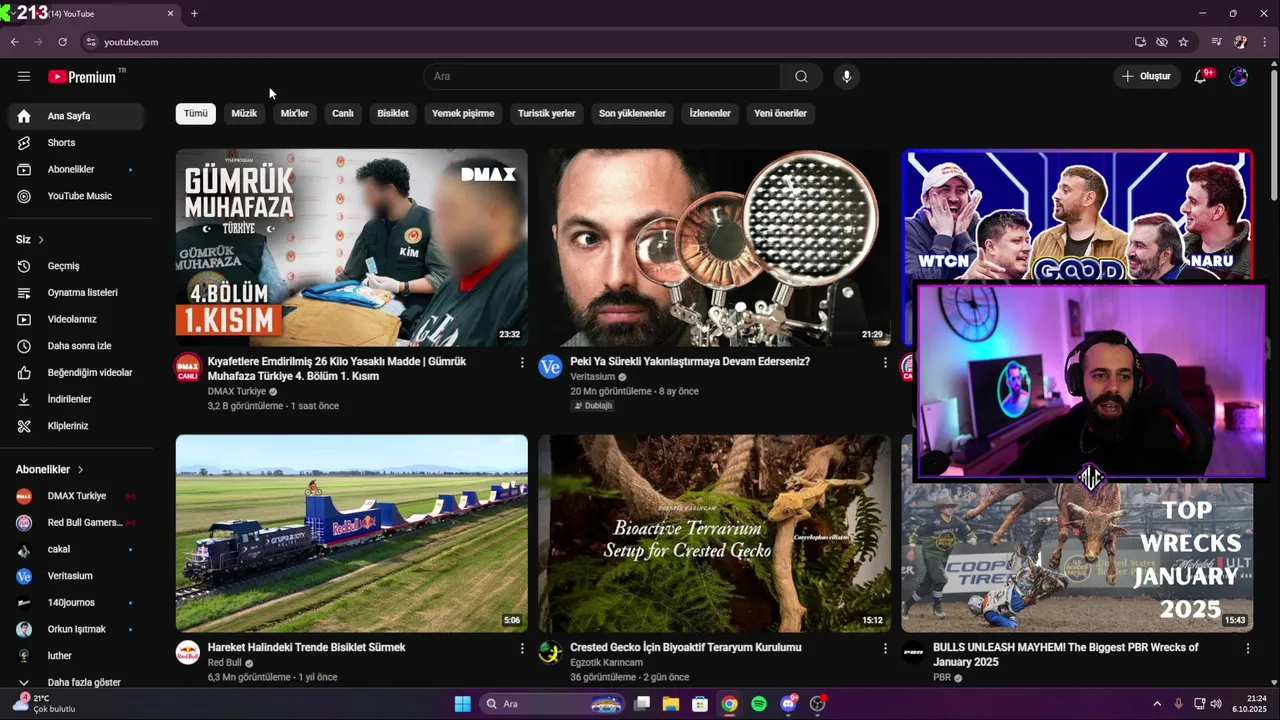Open Red Bull Gamers subscription channel
The height and width of the screenshot is (720, 1280).
coord(76,522)
